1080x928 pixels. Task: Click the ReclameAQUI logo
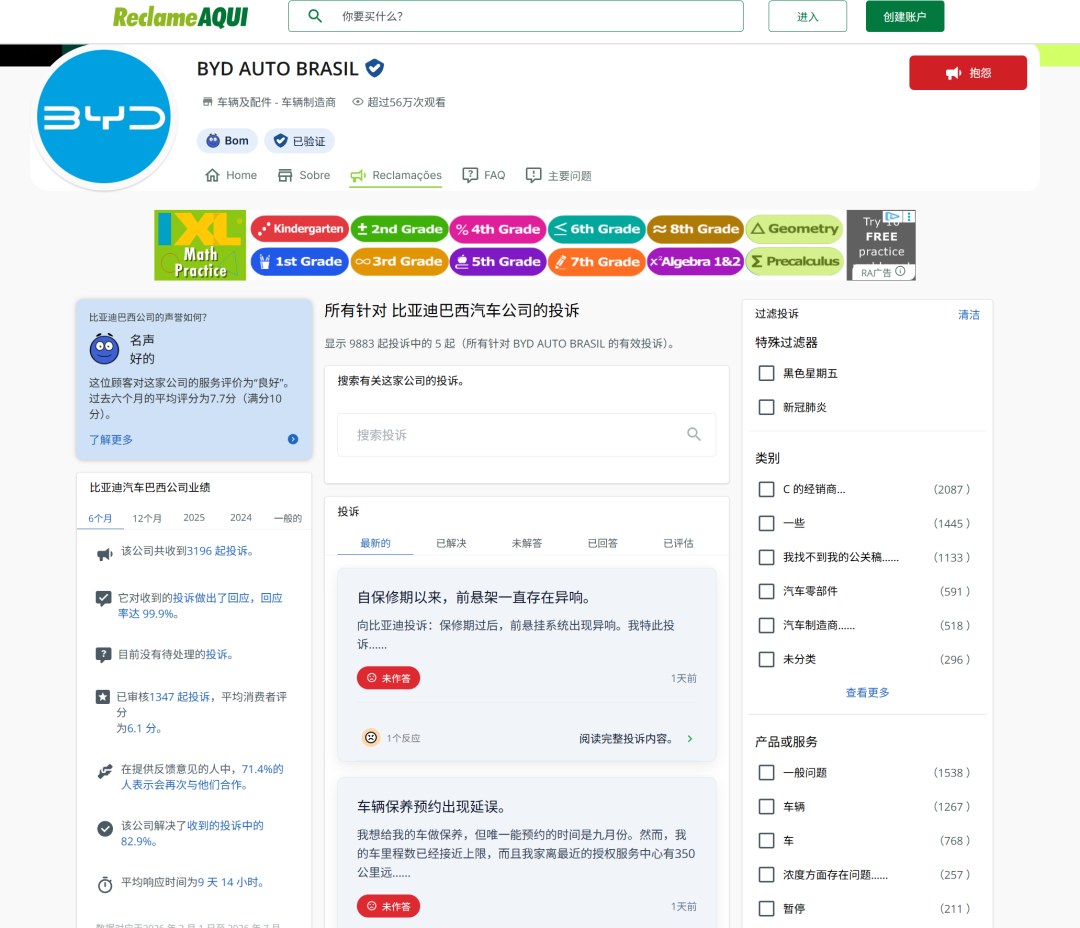(x=180, y=17)
